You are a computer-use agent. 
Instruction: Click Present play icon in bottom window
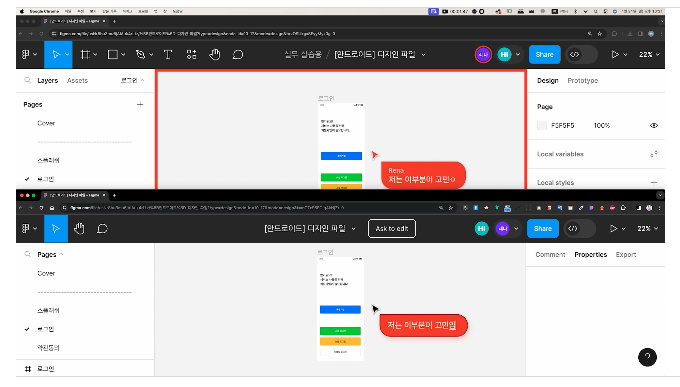613,229
